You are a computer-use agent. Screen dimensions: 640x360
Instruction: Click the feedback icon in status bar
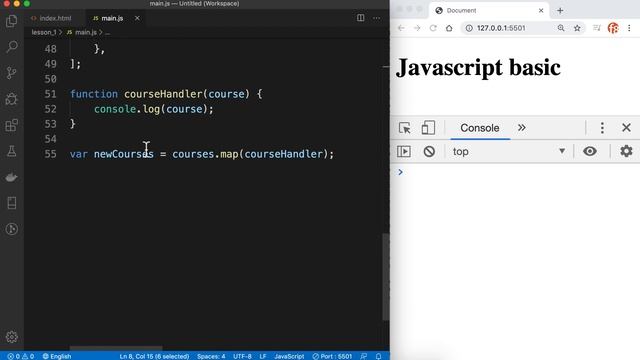coord(363,356)
